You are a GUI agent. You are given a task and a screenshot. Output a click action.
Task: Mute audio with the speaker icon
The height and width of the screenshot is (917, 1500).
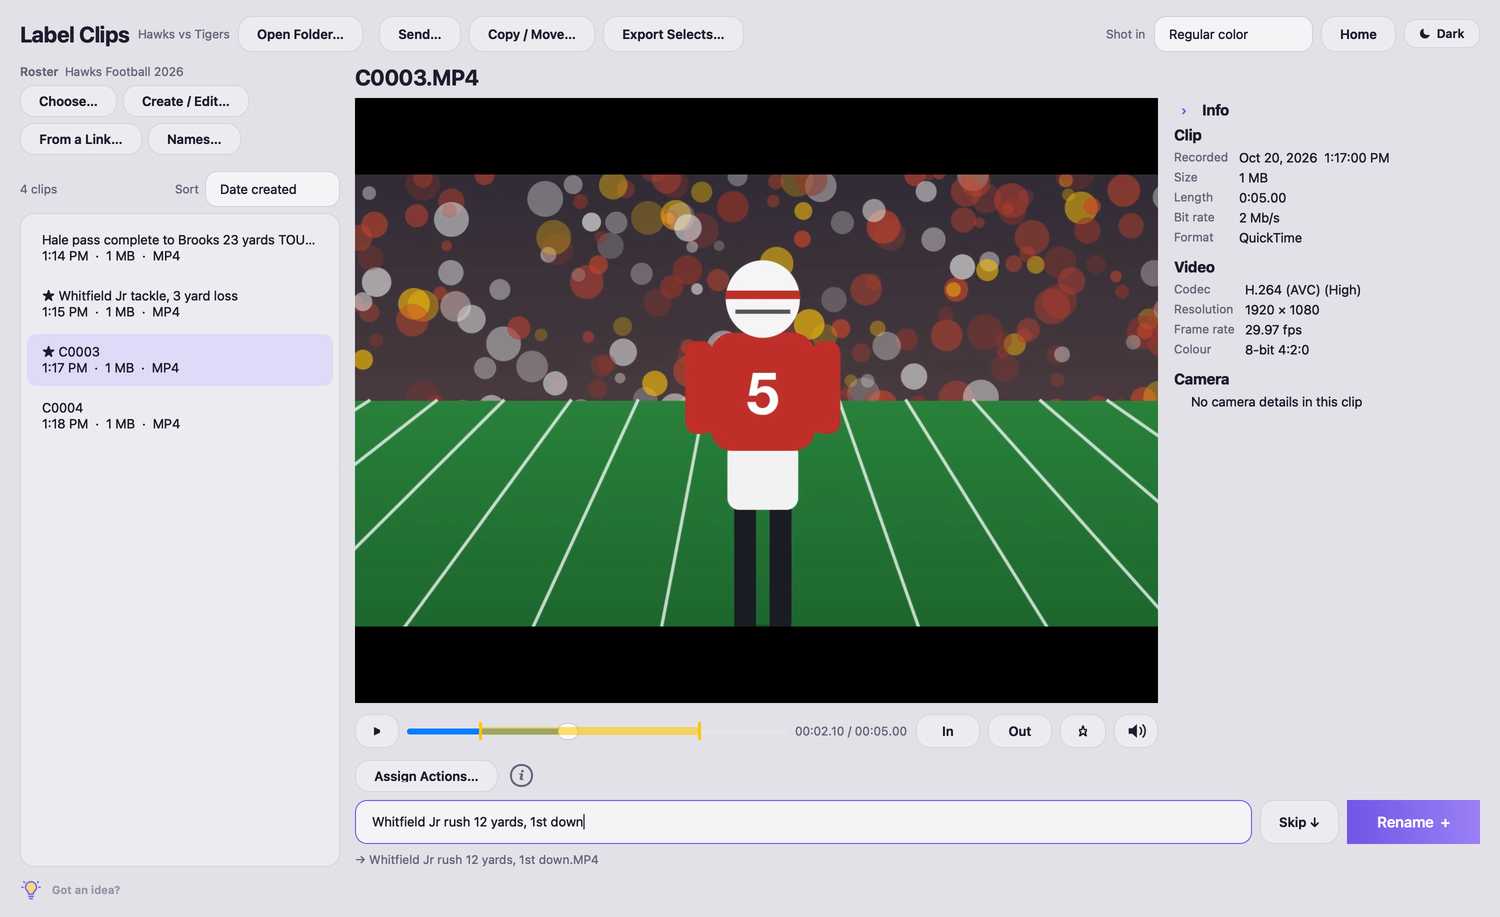[x=1137, y=731]
